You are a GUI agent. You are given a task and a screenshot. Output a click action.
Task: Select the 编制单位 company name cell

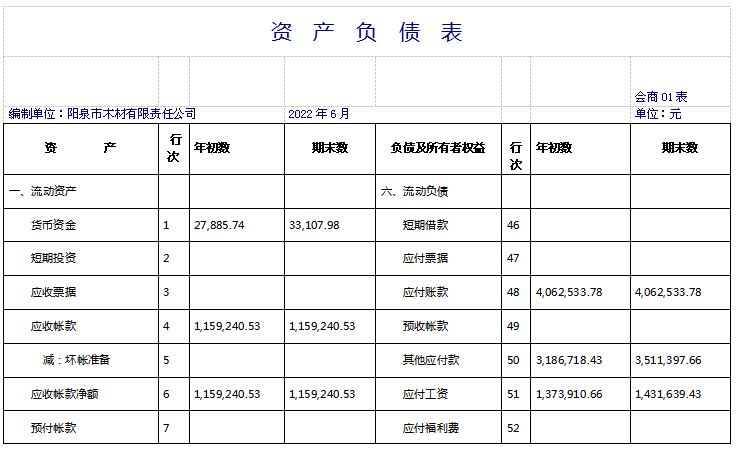click(103, 114)
